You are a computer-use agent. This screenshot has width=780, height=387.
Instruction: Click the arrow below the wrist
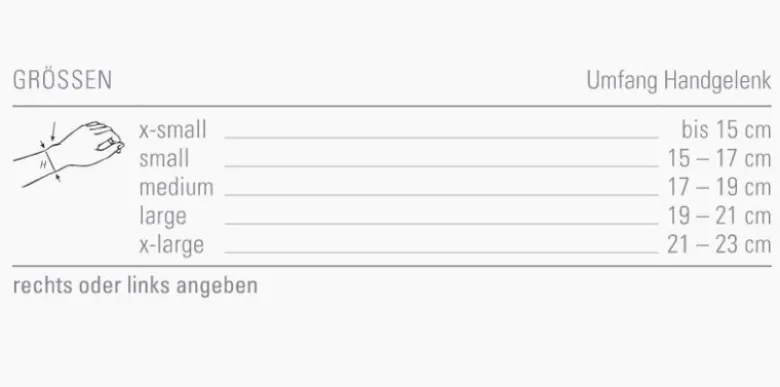58,178
